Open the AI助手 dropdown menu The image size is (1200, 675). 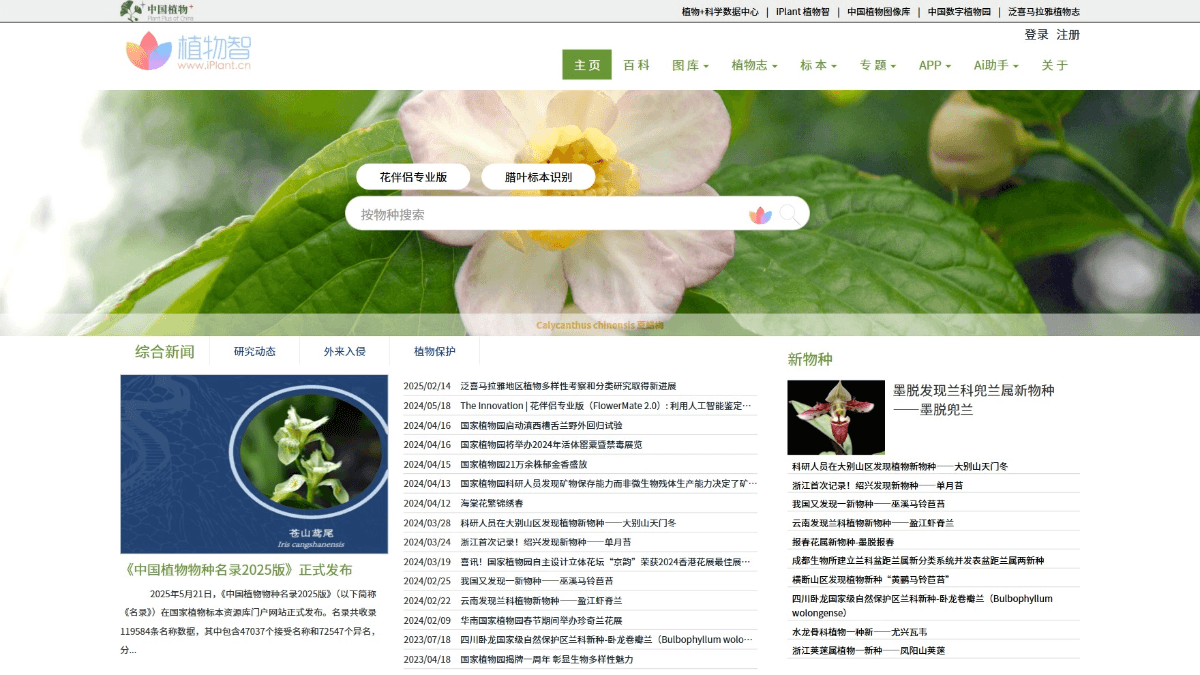click(996, 65)
